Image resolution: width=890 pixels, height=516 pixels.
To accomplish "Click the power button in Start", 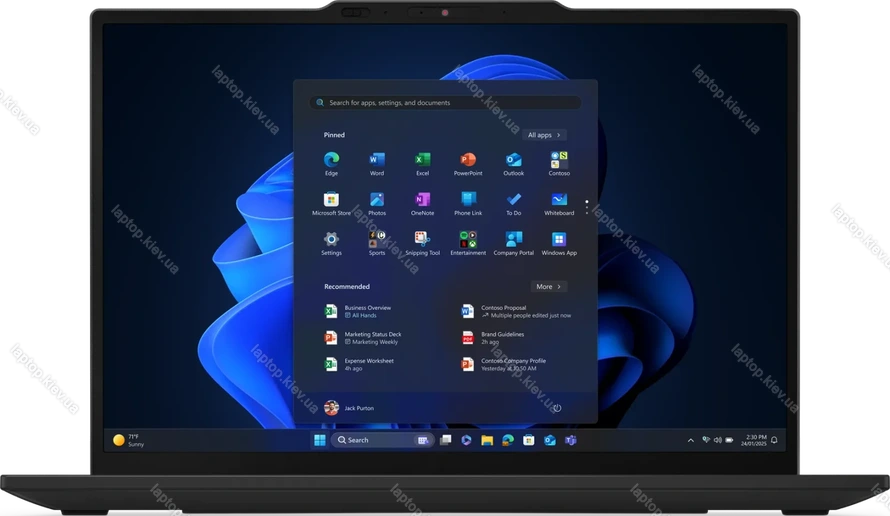I will tap(557, 408).
